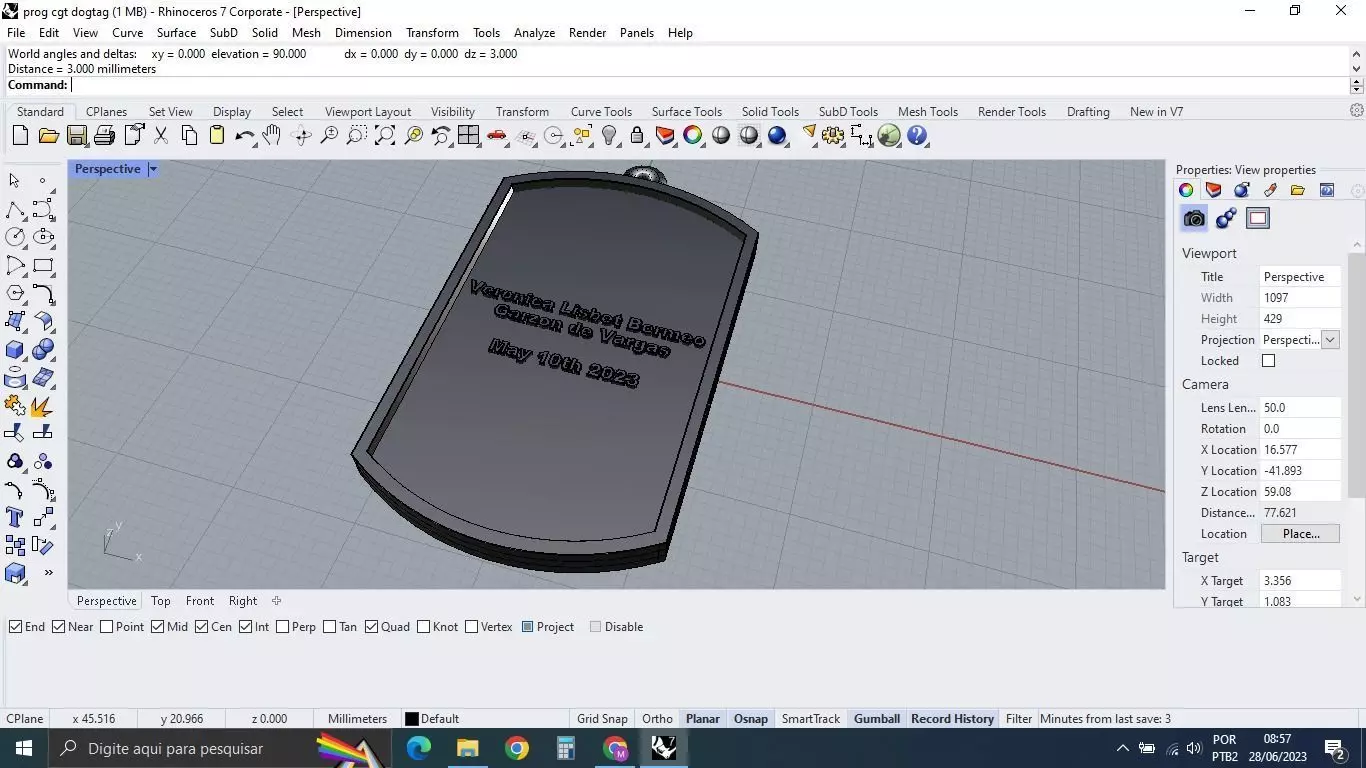
Task: Select the Circle tool in the left sidebar
Action: tap(15, 237)
